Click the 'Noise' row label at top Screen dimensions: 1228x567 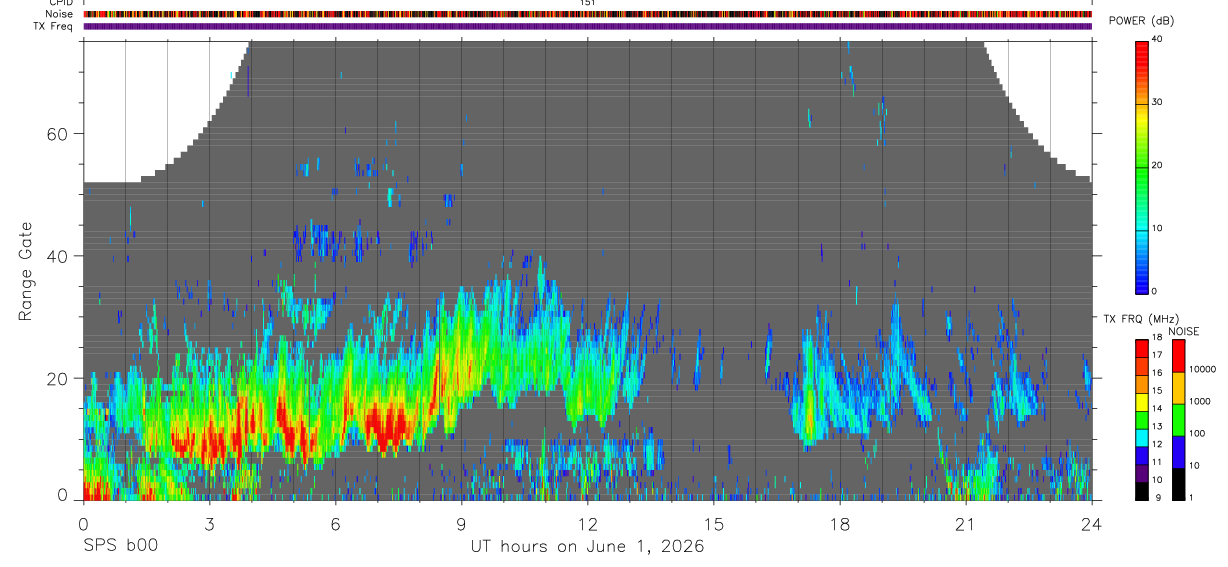(59, 14)
